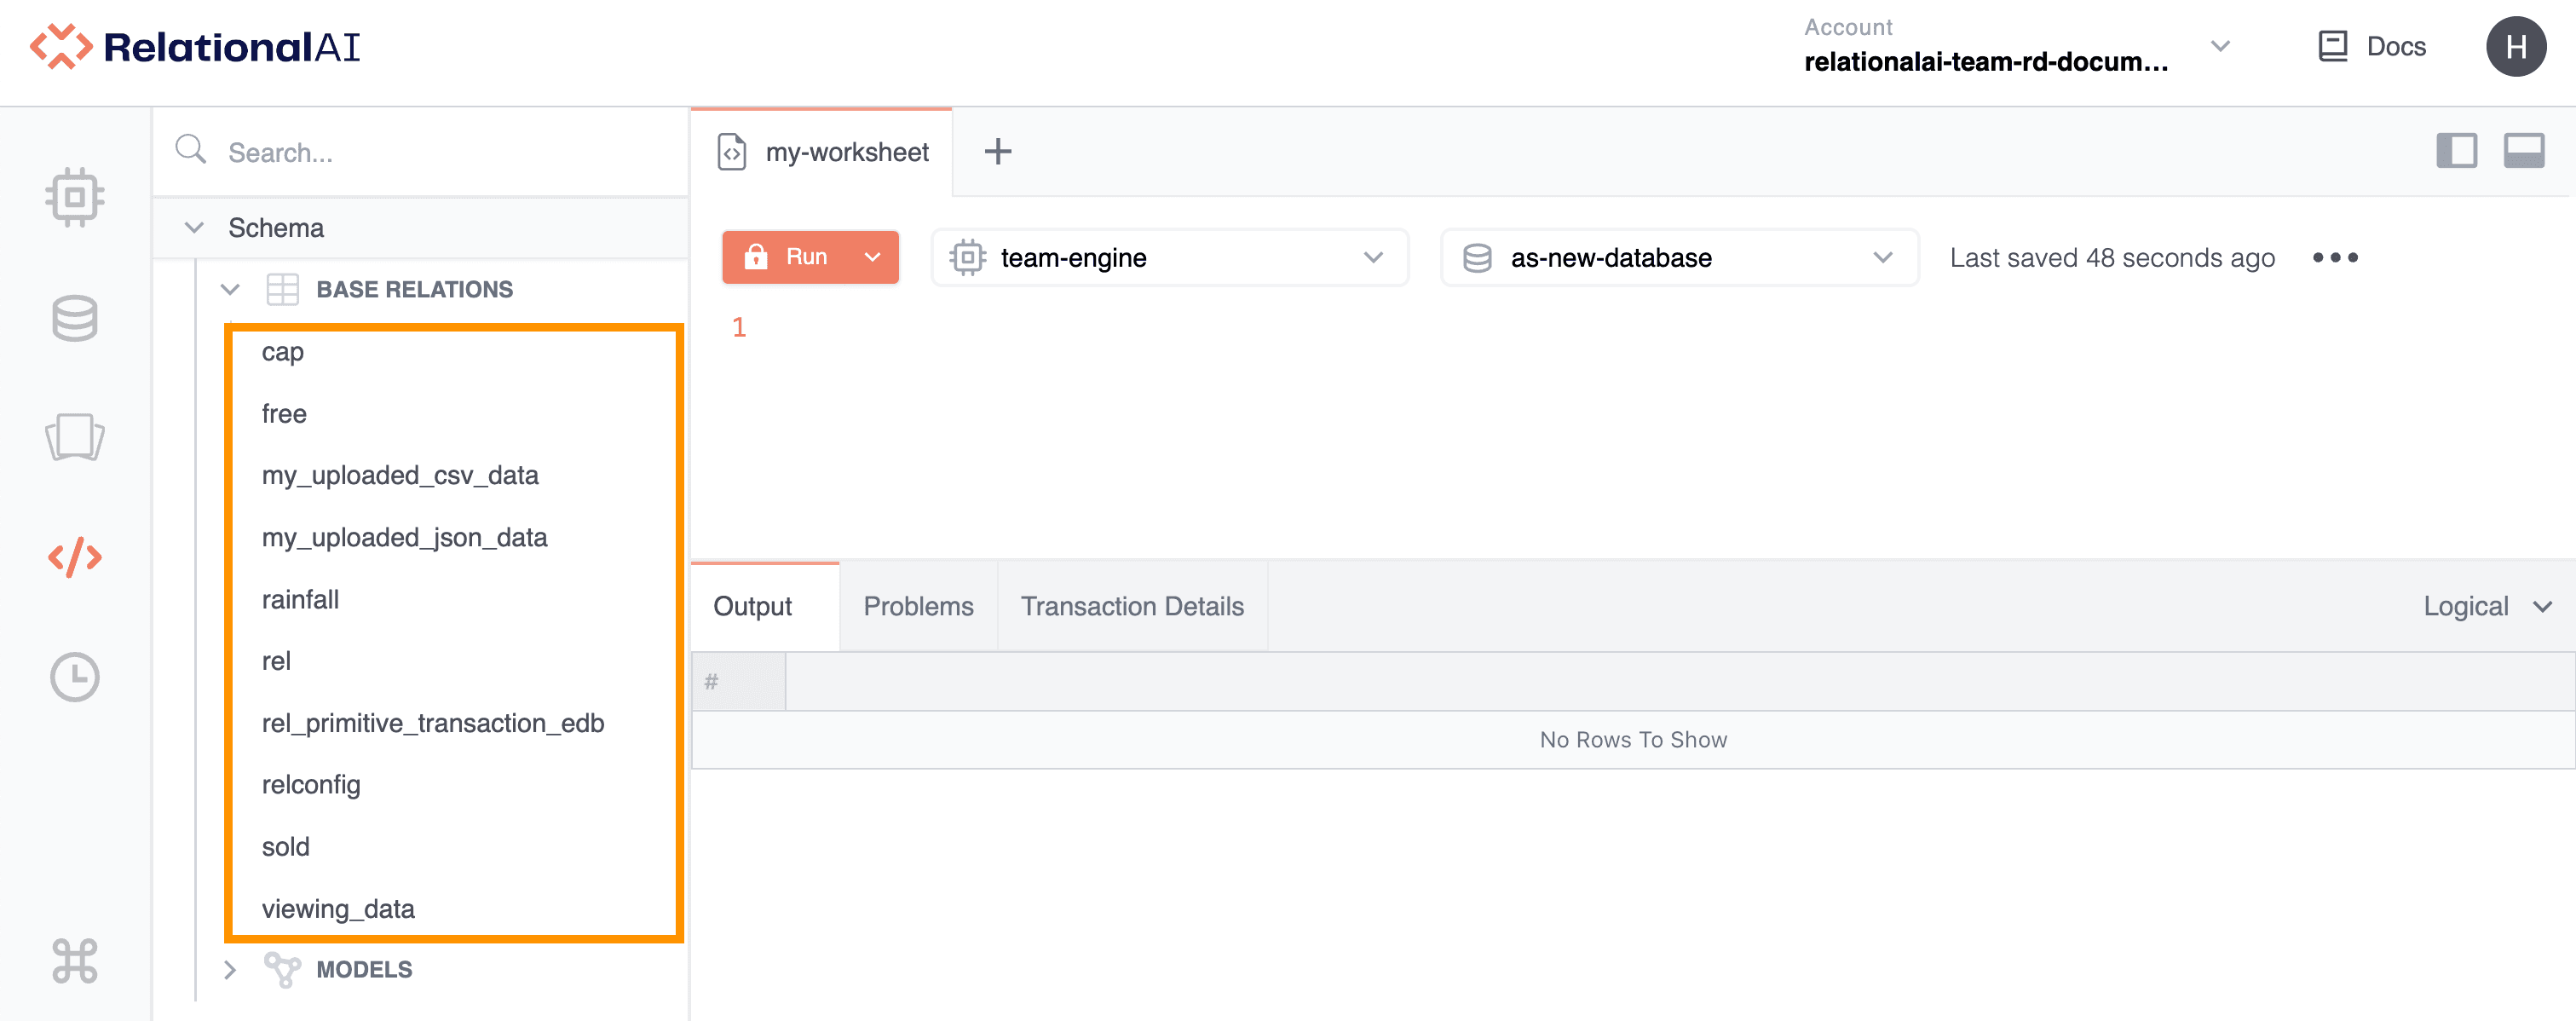Add a new worksheet tab with plus icon

(x=997, y=152)
